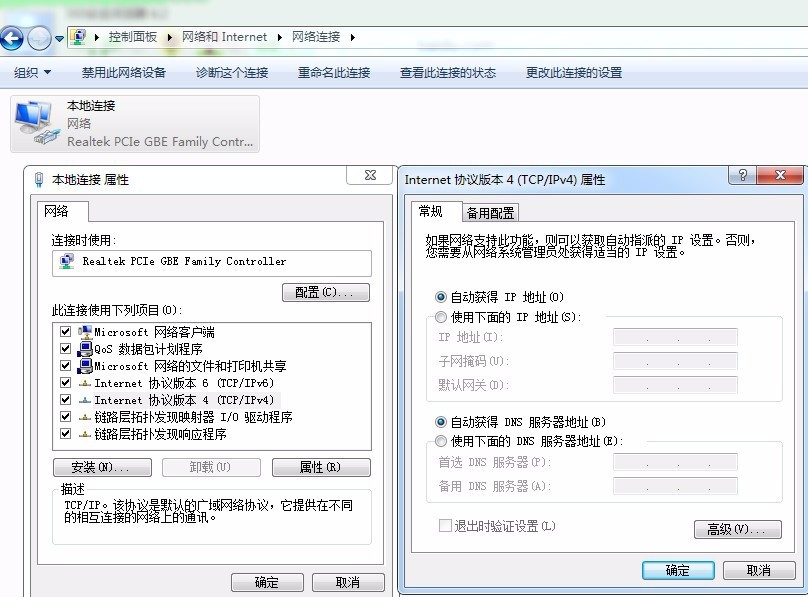Cancel the 本地连接 属性 dialog
This screenshot has width=808, height=597.
[x=348, y=582]
